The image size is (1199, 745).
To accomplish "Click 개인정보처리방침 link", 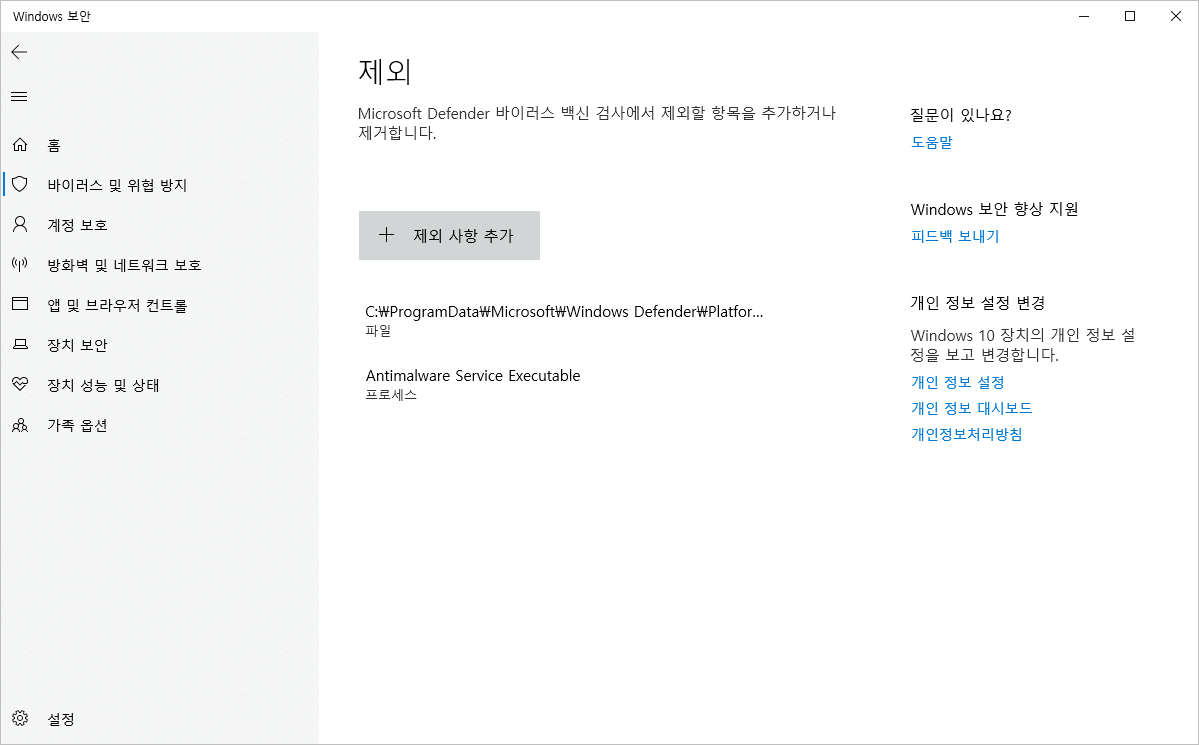I will click(x=967, y=434).
